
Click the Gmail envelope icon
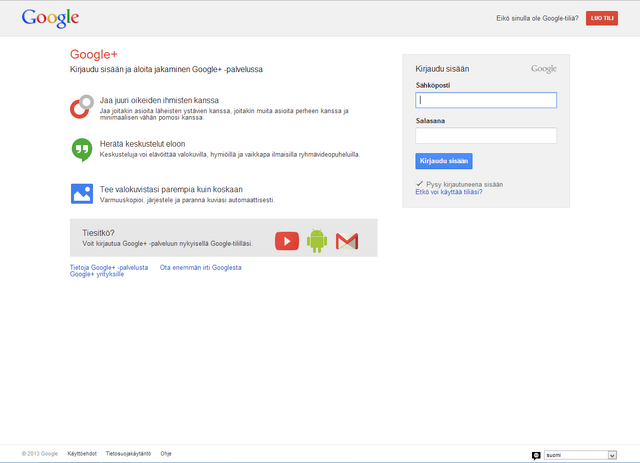(x=347, y=241)
